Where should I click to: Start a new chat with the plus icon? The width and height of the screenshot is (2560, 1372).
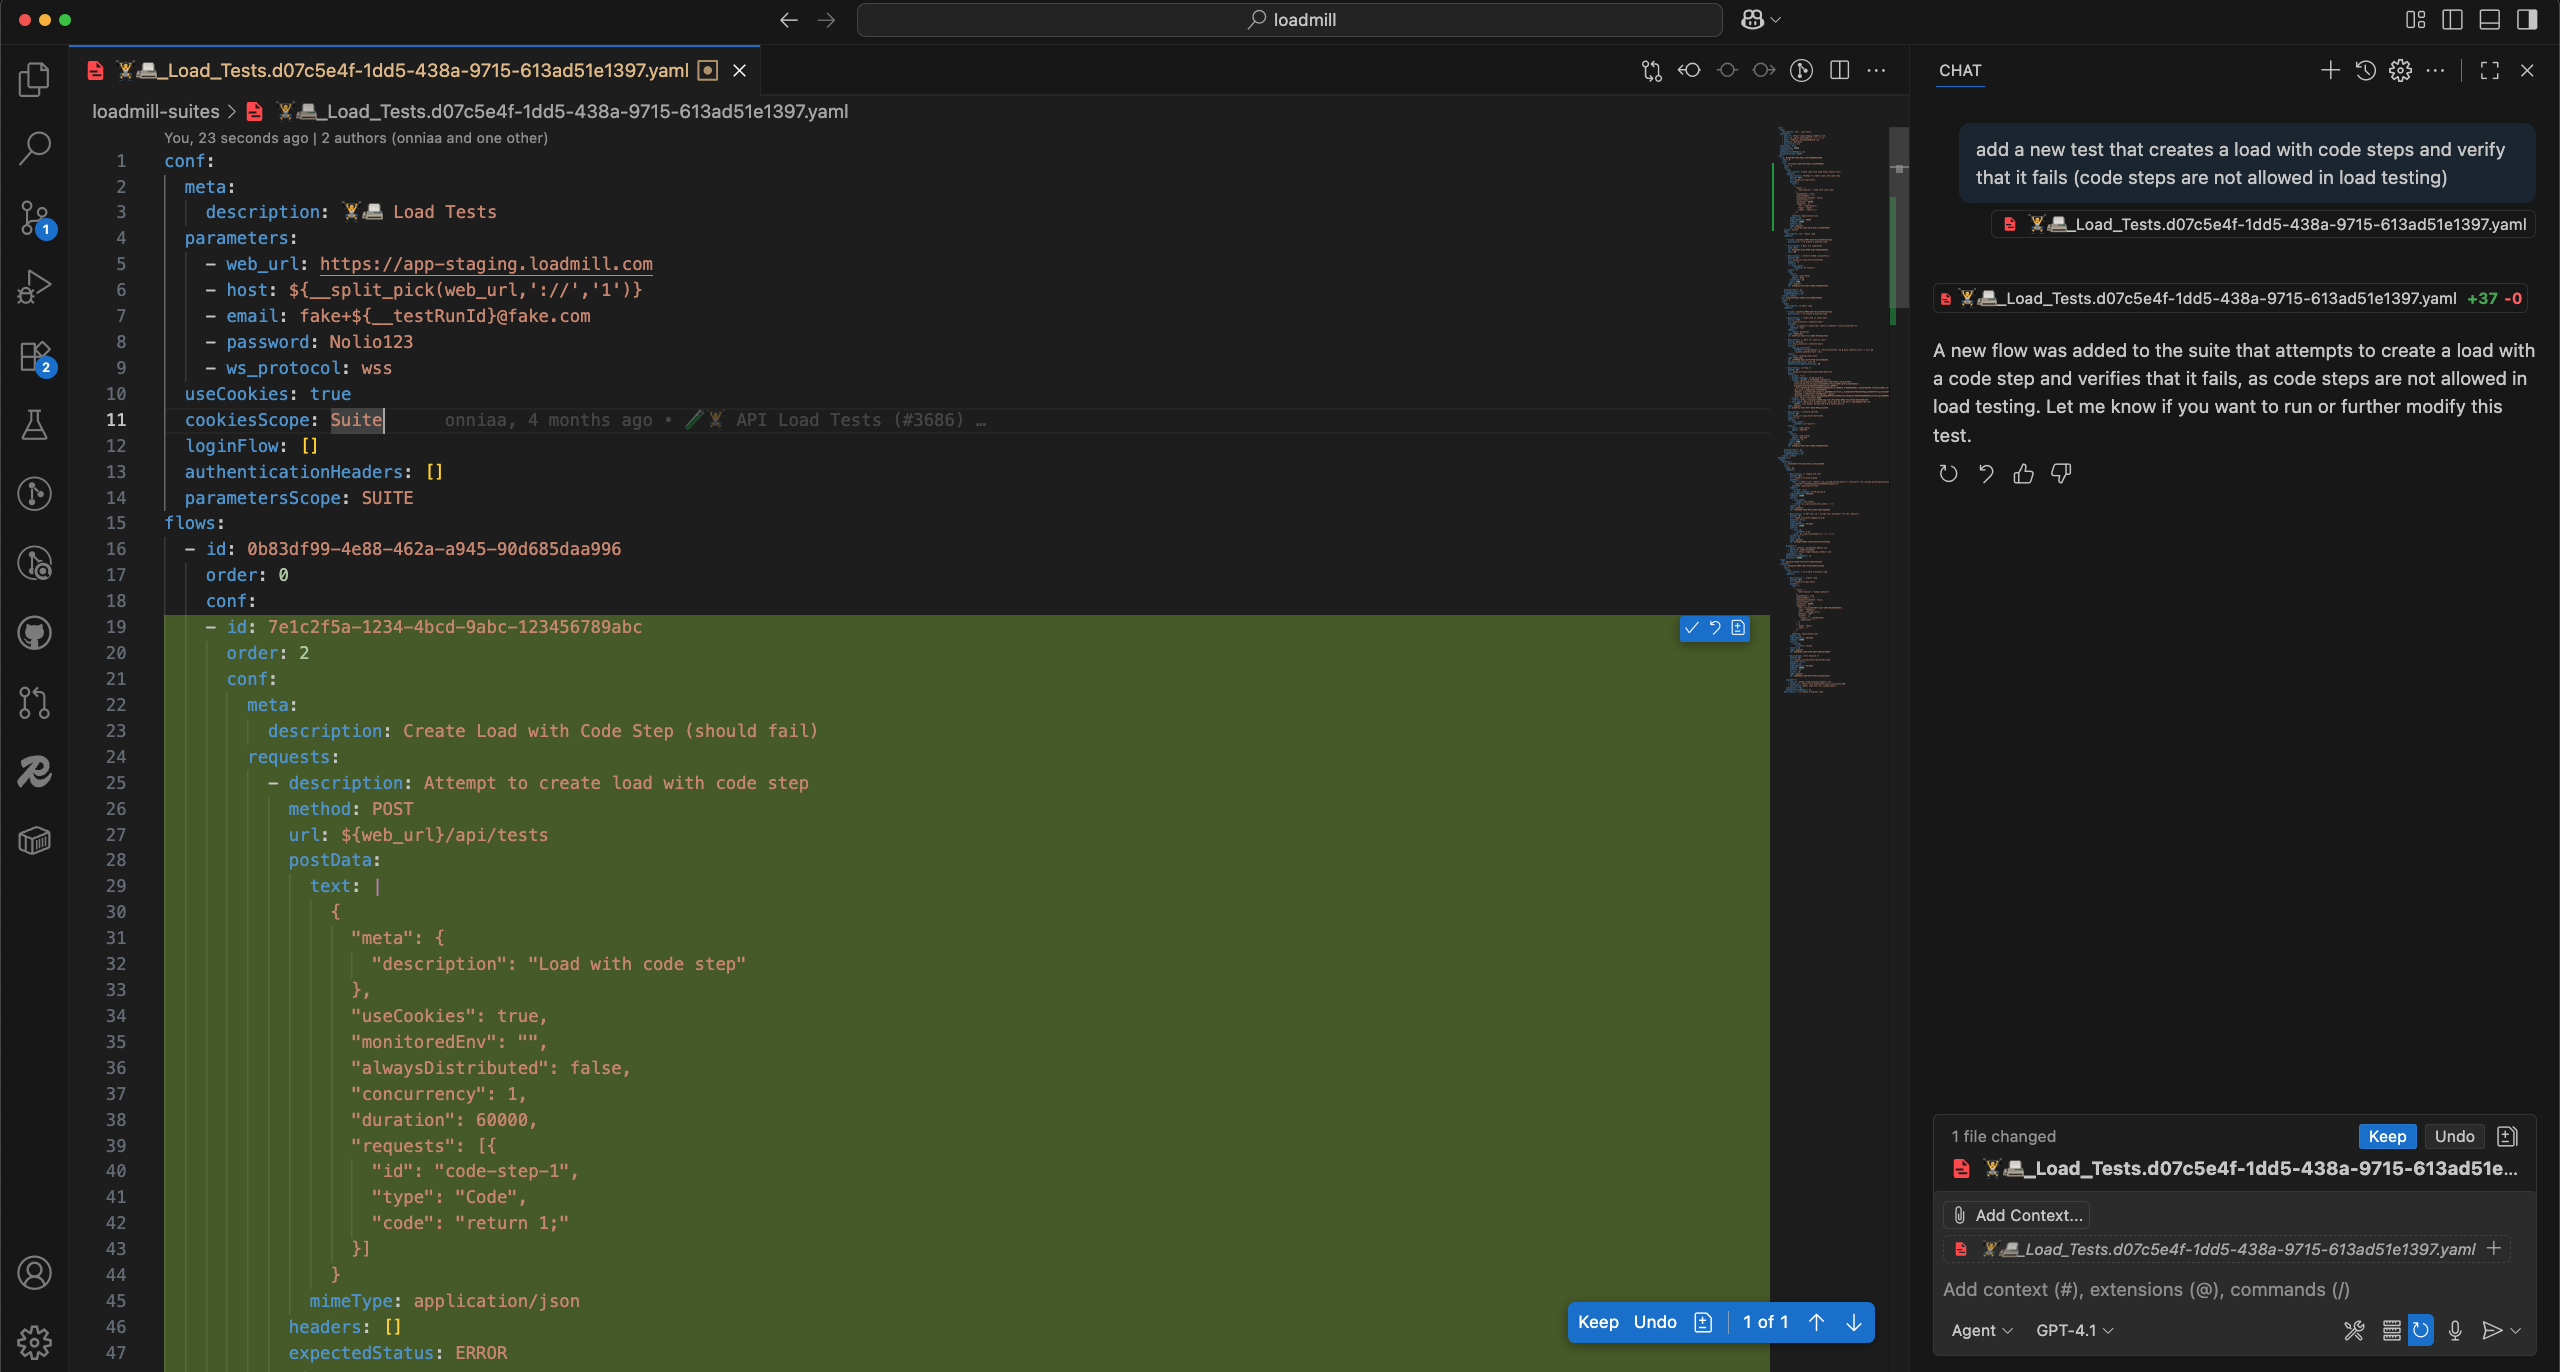tap(2329, 70)
